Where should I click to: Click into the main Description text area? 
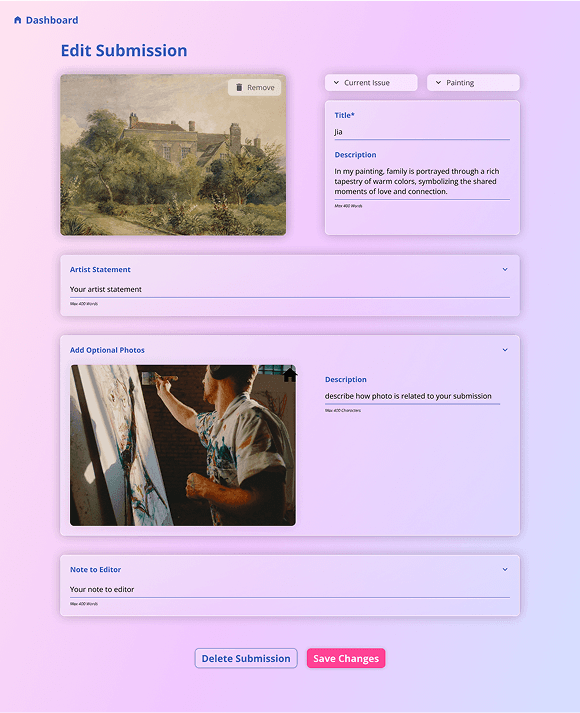pos(422,181)
